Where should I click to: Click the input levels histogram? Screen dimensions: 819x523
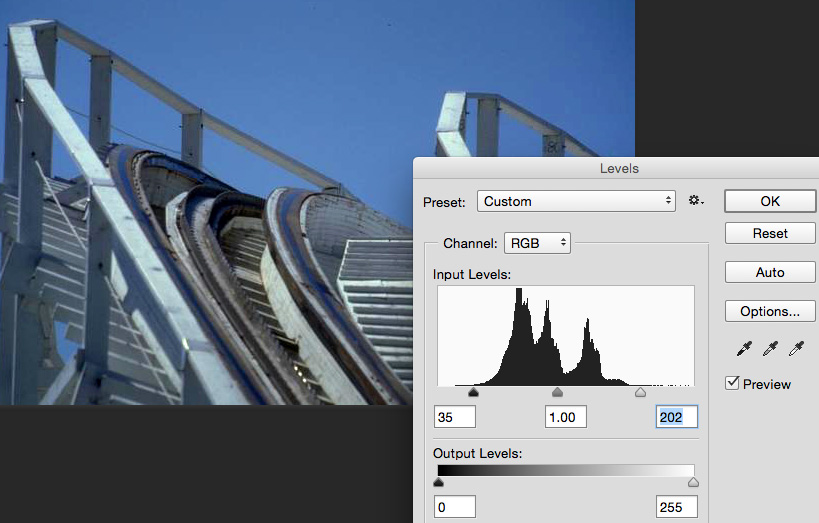click(566, 336)
